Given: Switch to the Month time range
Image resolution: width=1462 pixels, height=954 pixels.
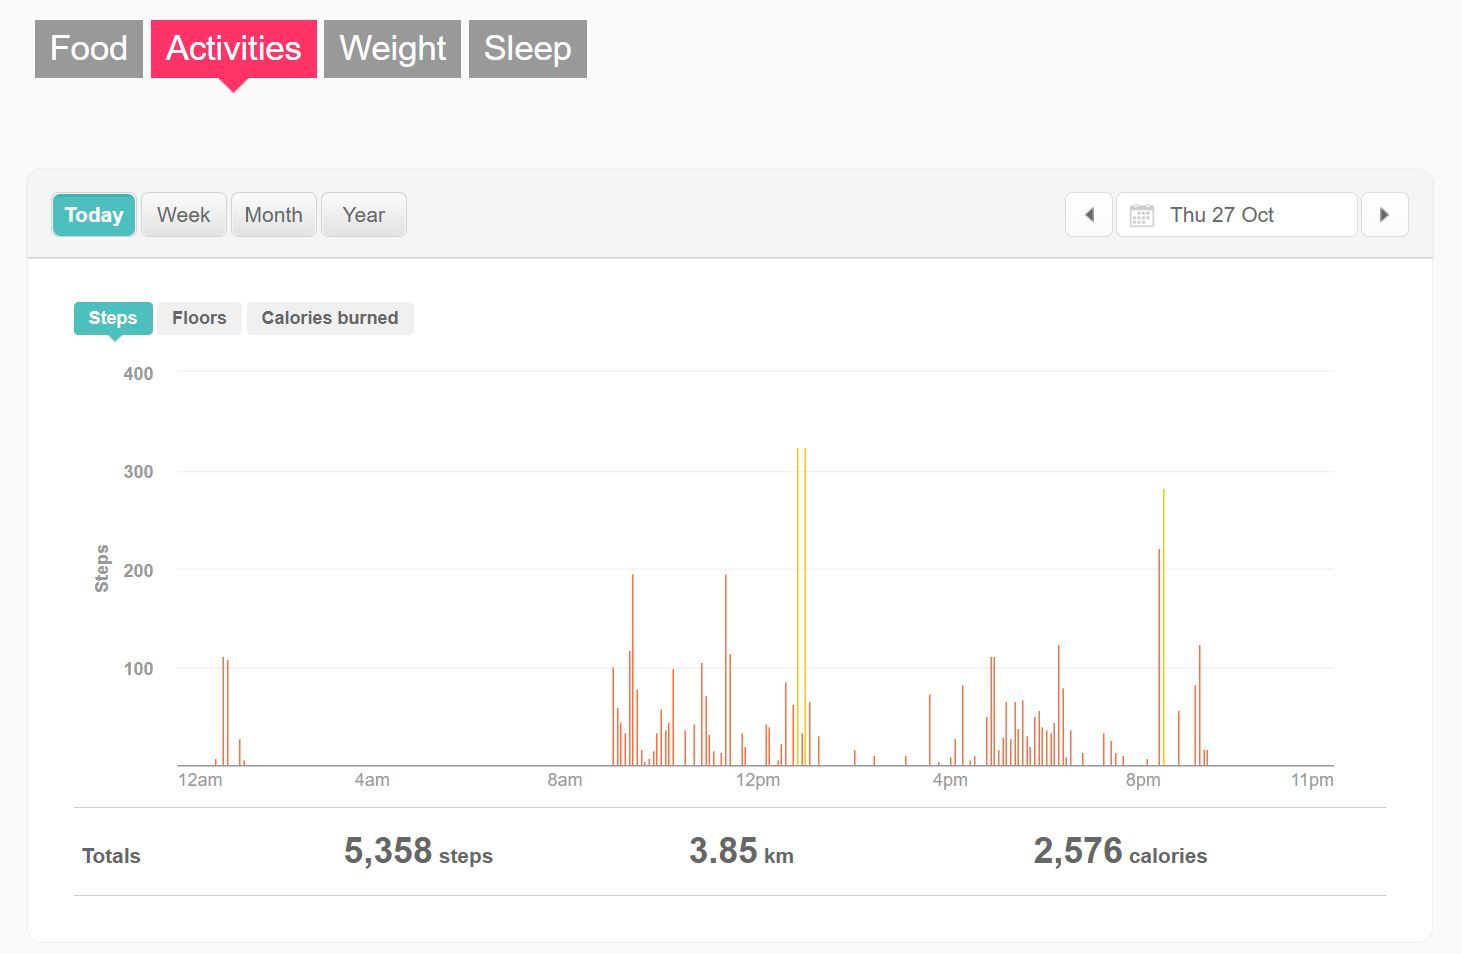Looking at the screenshot, I should click(x=273, y=214).
